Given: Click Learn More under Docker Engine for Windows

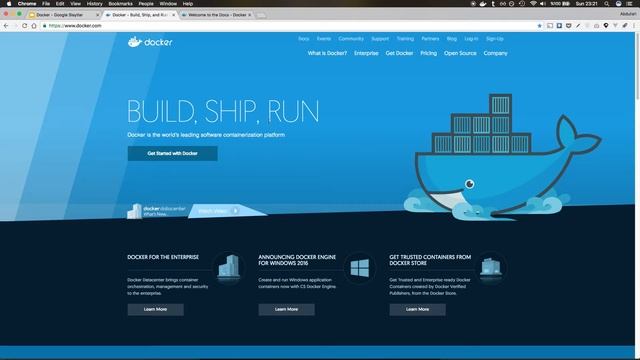Looking at the screenshot, I should 287,309.
